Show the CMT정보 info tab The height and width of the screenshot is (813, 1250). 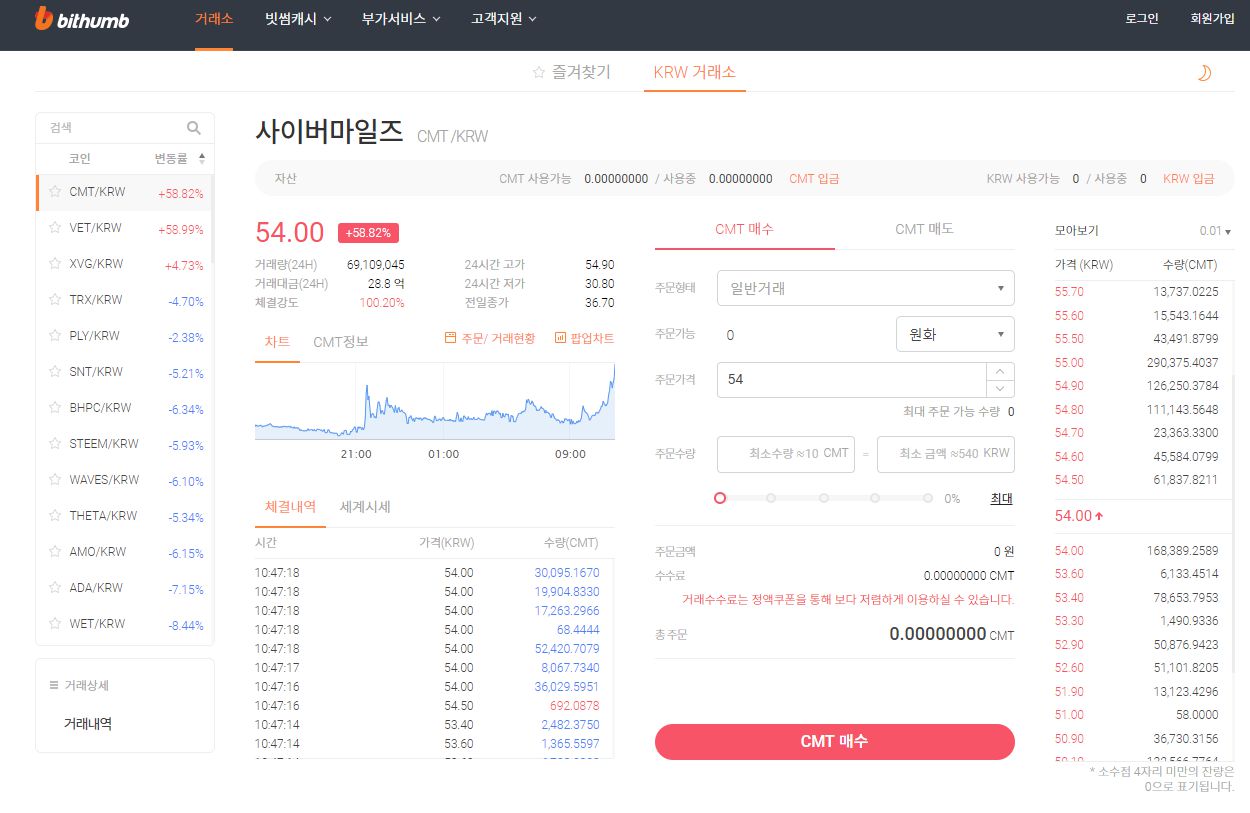point(340,342)
